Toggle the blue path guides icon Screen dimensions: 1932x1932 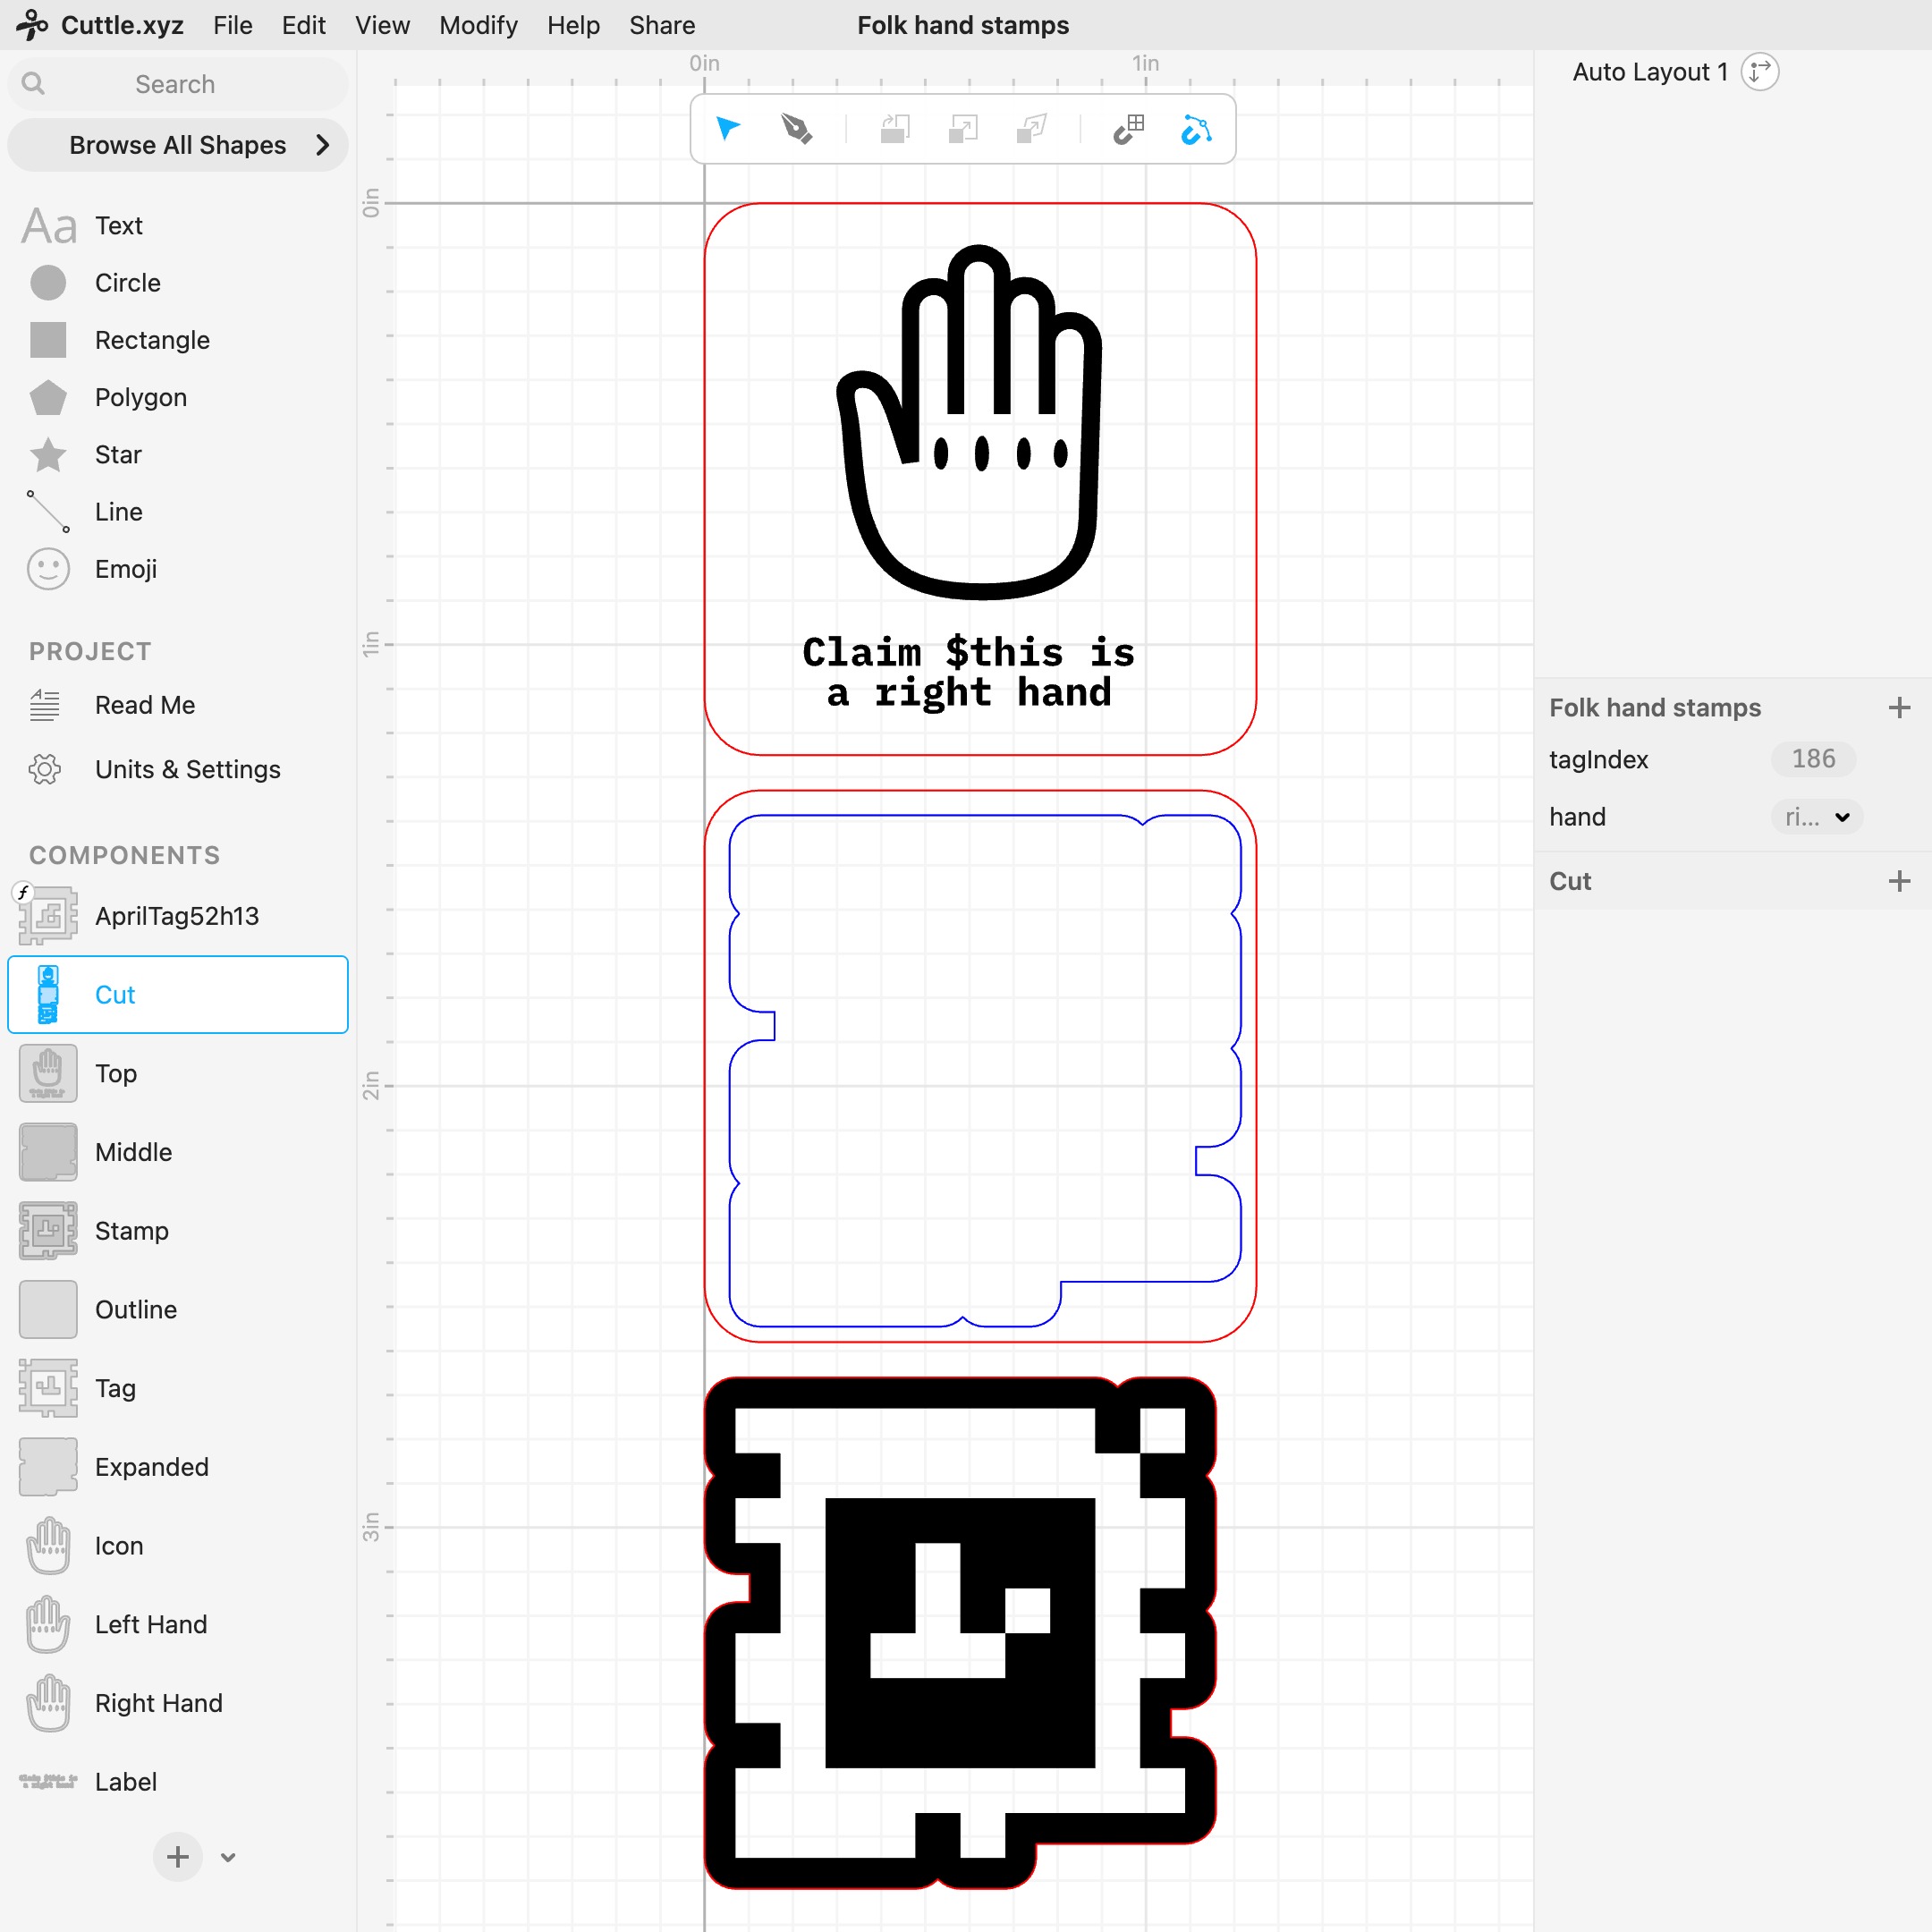click(x=1196, y=129)
